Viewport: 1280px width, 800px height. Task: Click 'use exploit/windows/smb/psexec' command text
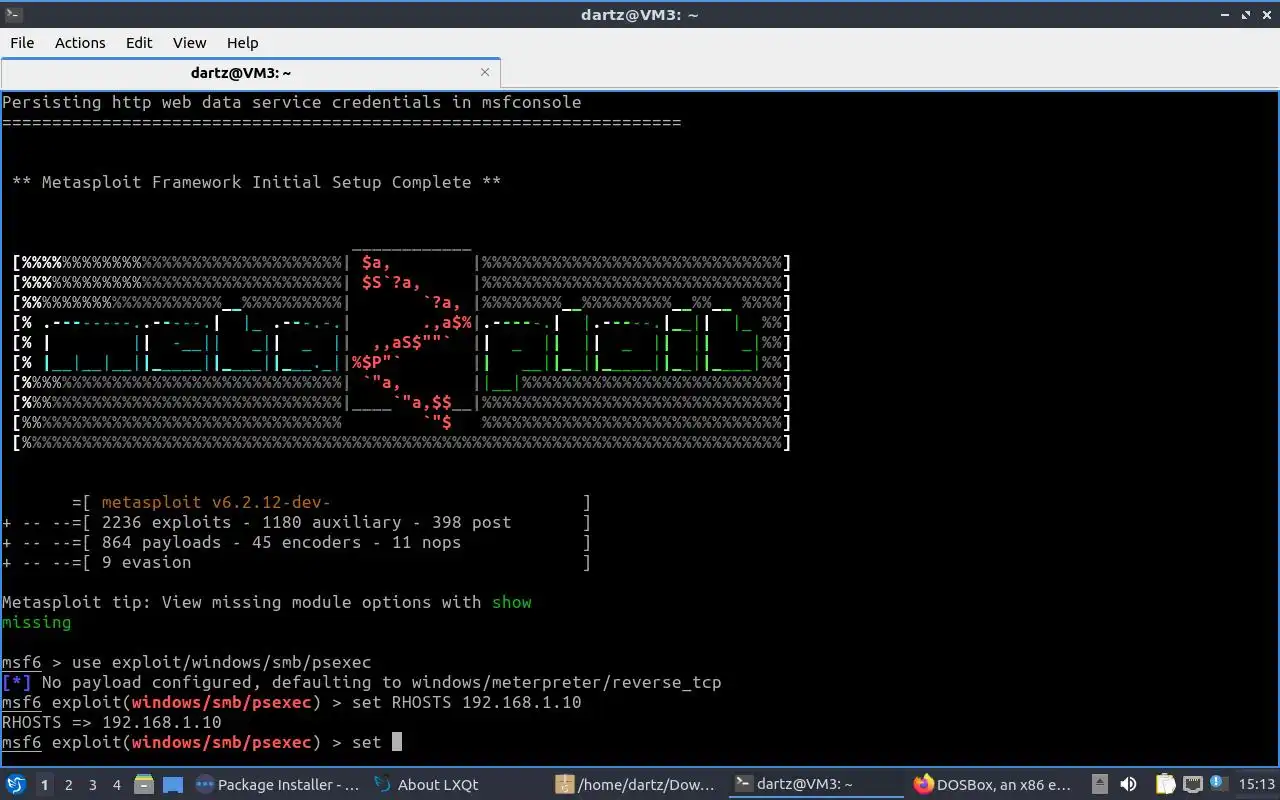pos(221,662)
